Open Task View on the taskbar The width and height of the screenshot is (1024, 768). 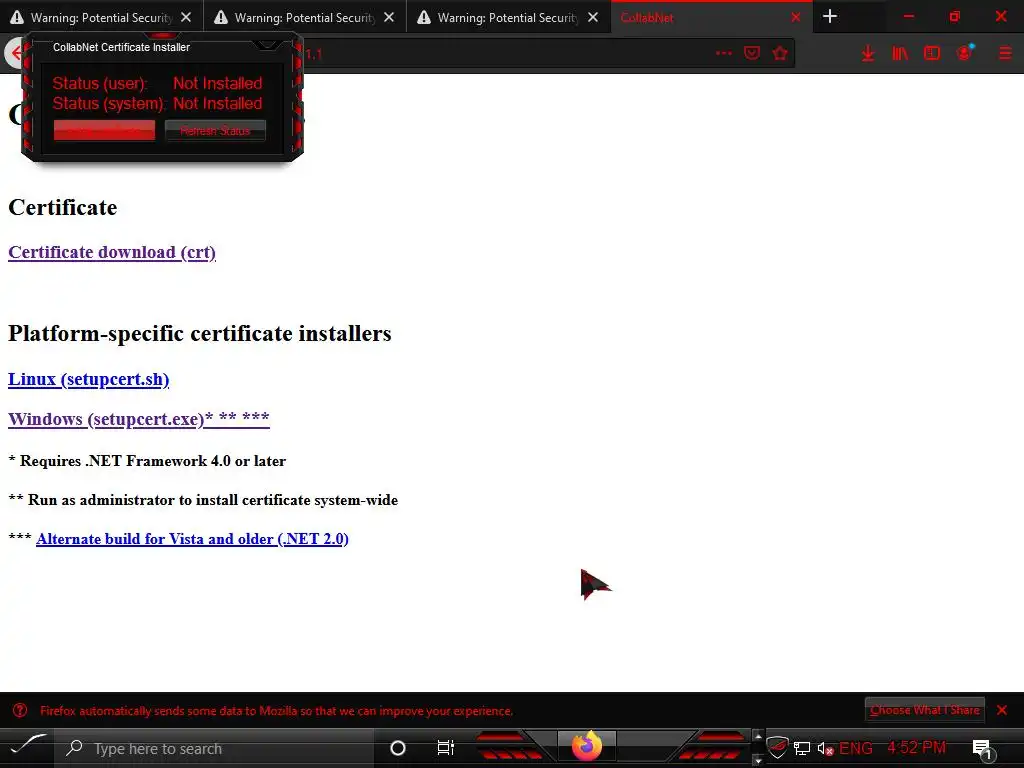coord(445,748)
